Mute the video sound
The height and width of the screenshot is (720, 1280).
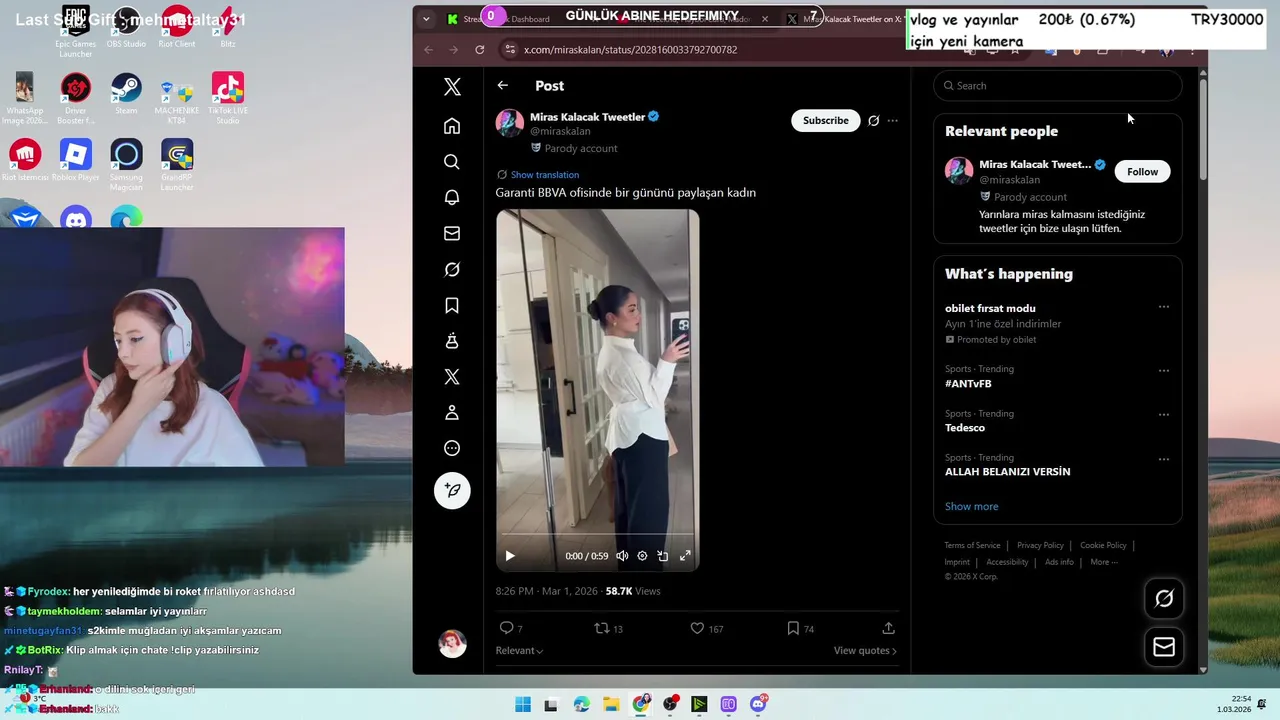622,556
